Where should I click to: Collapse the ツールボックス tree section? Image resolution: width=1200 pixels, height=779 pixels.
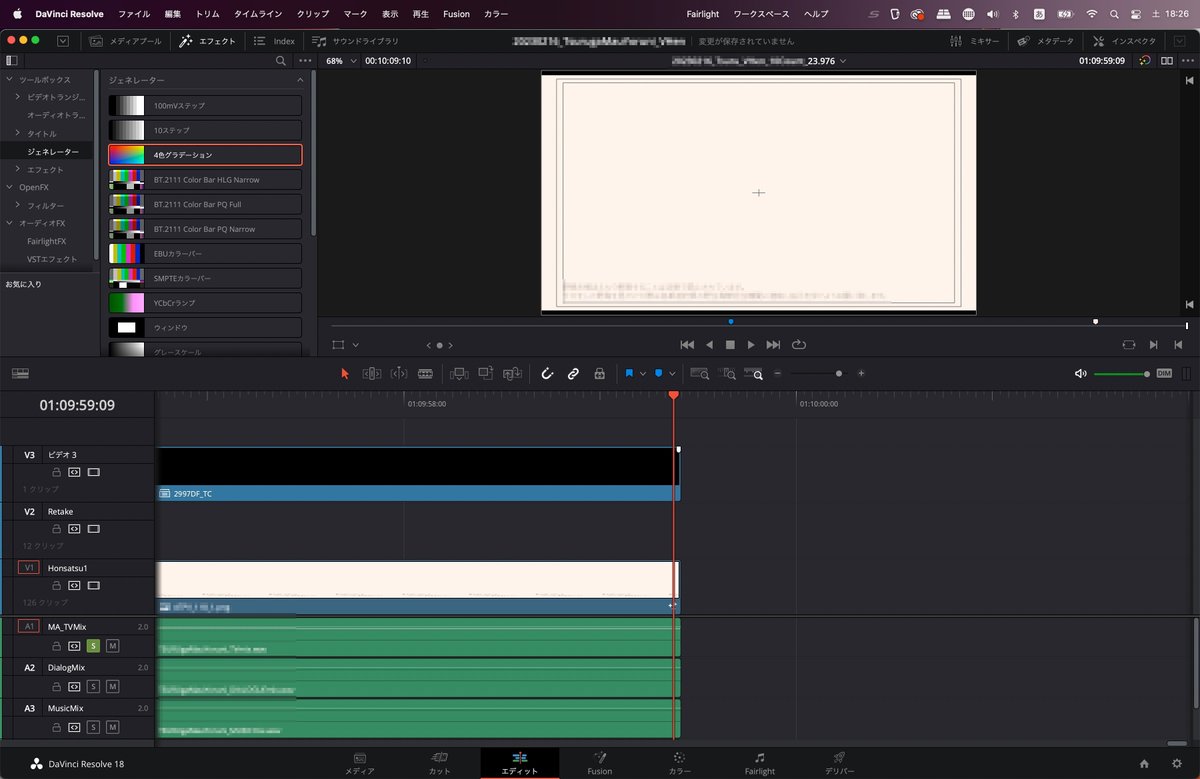10,79
